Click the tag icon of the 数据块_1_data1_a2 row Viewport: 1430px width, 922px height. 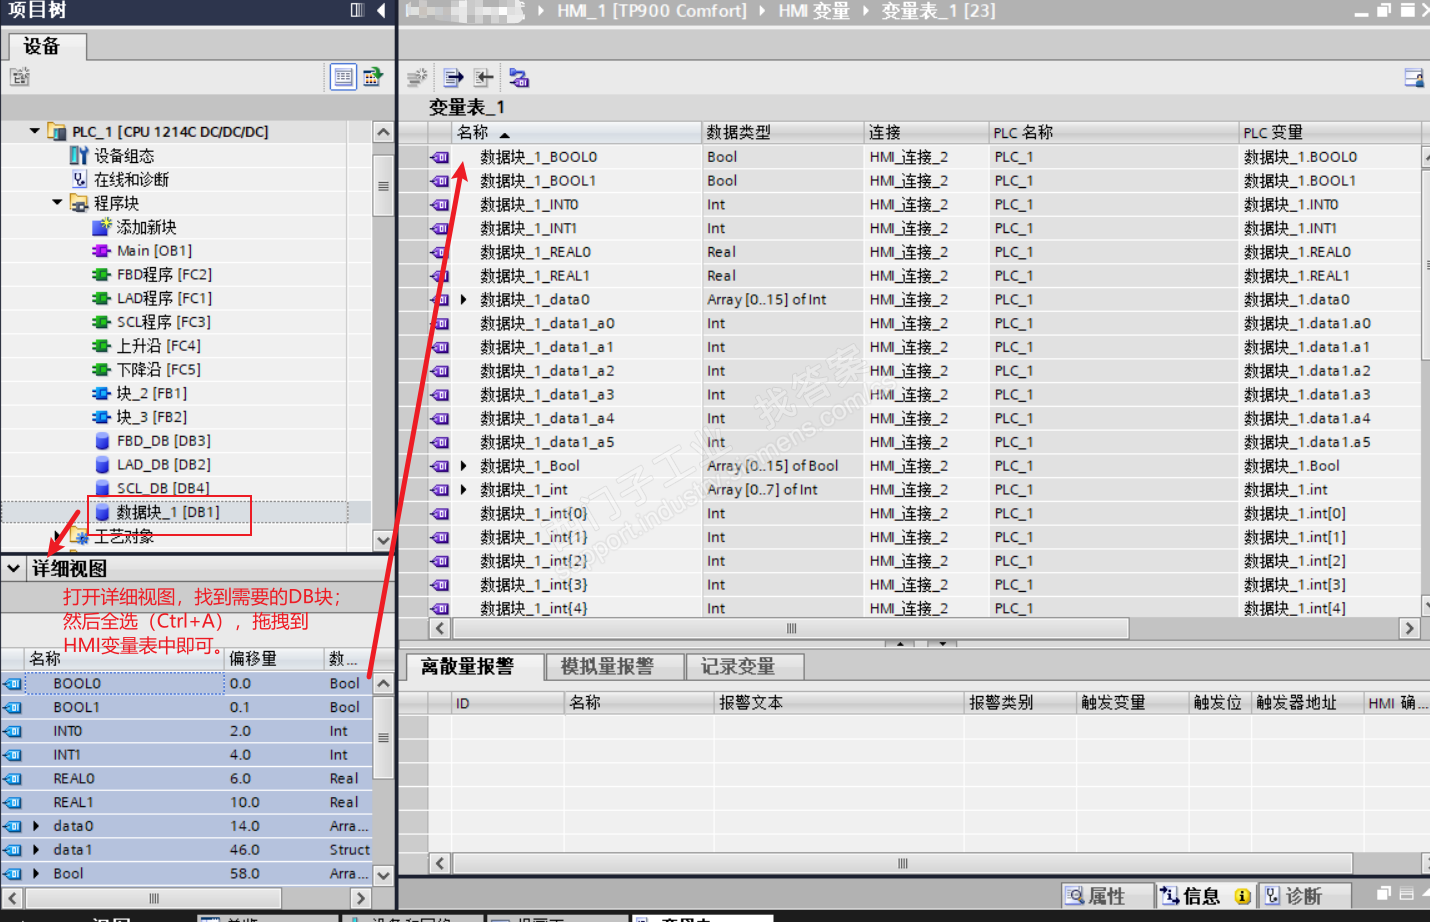pos(440,371)
